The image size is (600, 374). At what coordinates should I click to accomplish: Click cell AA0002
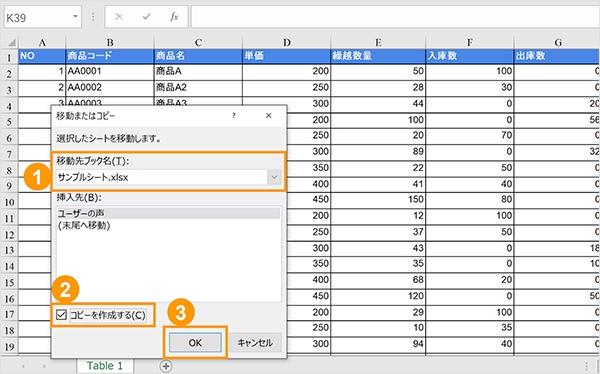tap(110, 88)
